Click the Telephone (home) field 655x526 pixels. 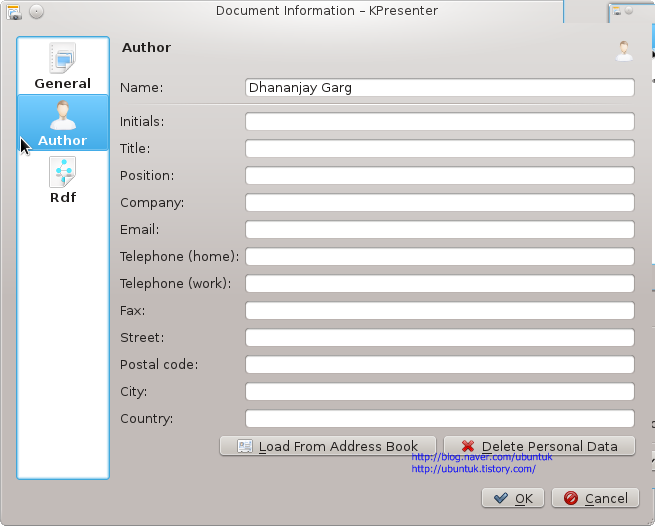coord(439,257)
